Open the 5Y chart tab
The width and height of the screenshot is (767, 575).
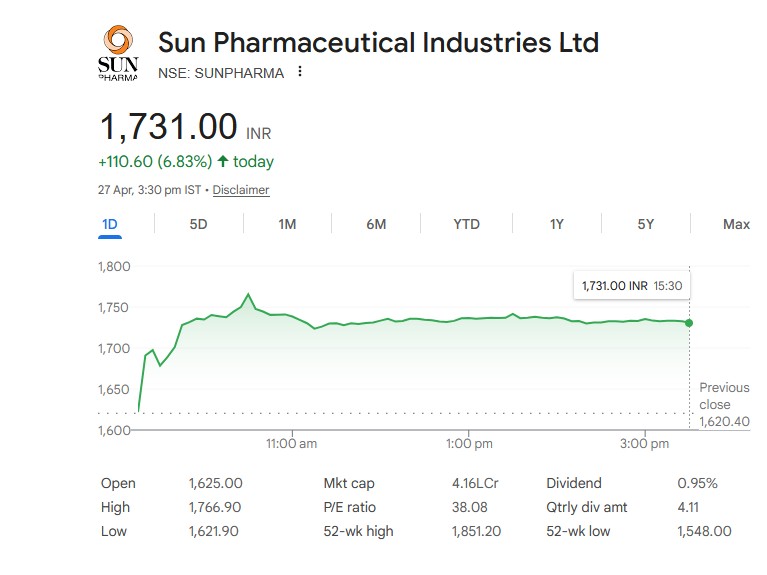[x=646, y=224]
